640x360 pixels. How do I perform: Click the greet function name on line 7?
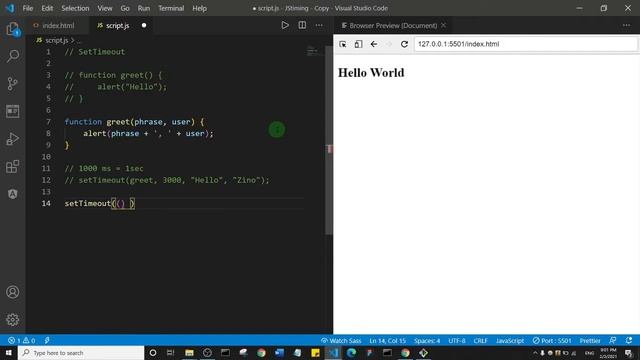[x=118, y=122]
